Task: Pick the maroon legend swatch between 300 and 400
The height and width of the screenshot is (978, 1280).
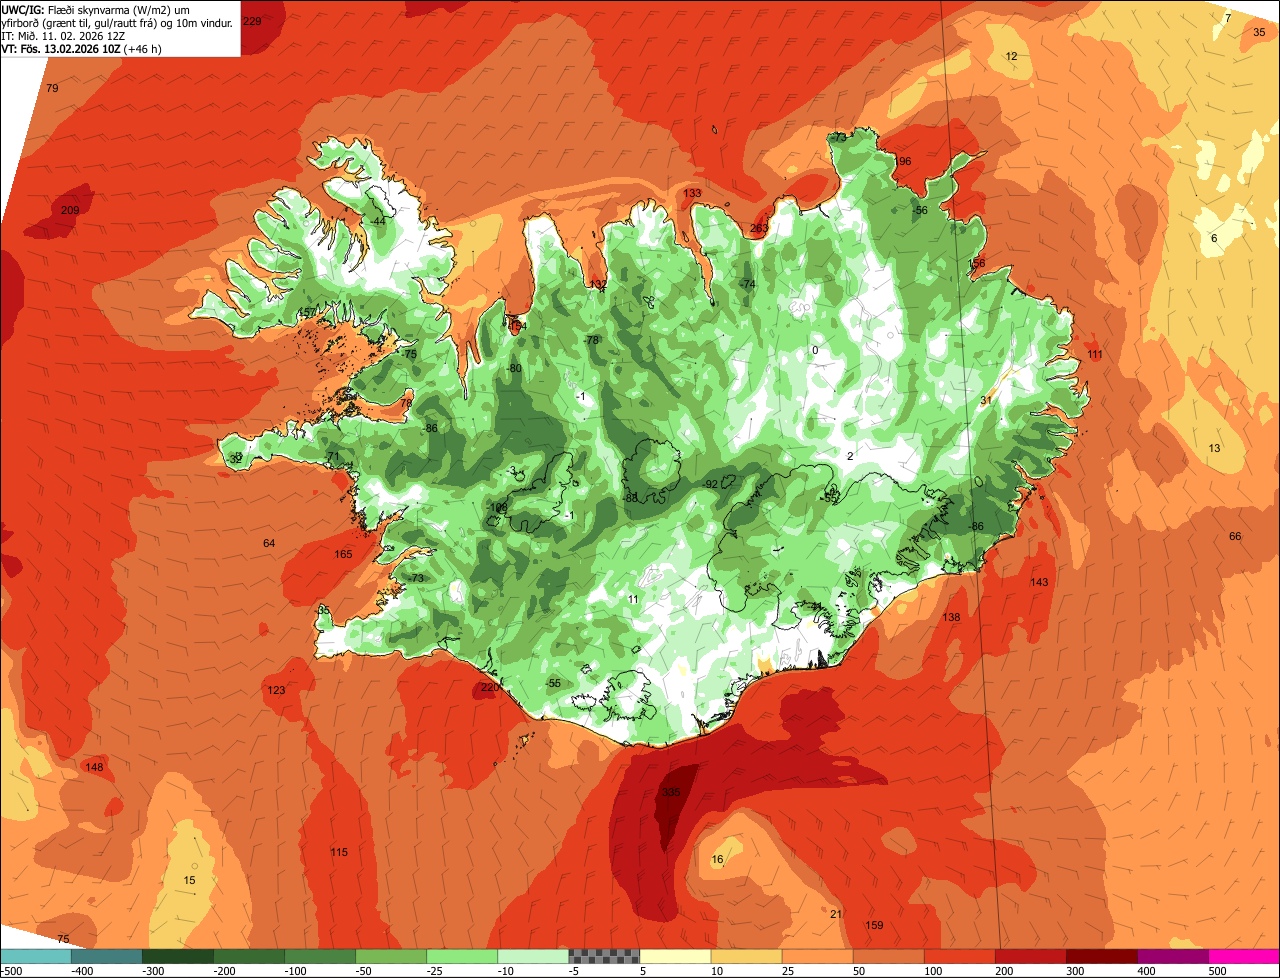Action: 1102,956
